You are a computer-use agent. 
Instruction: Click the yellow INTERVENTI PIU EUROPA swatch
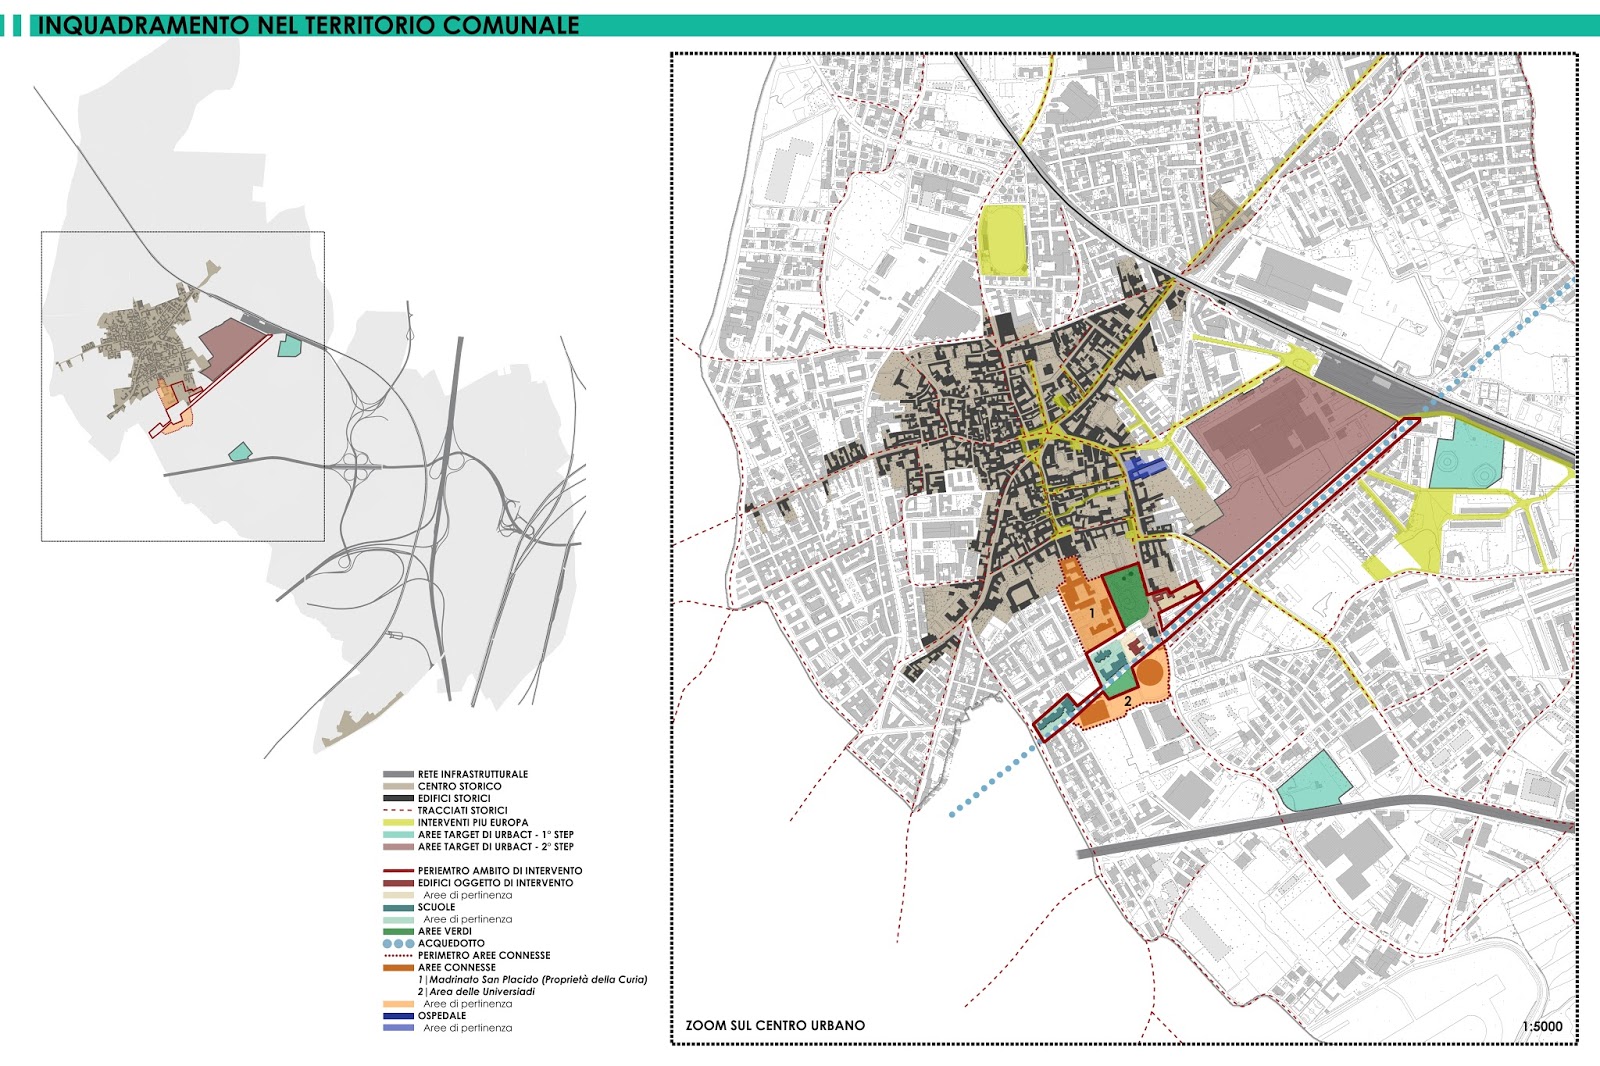[x=398, y=822]
